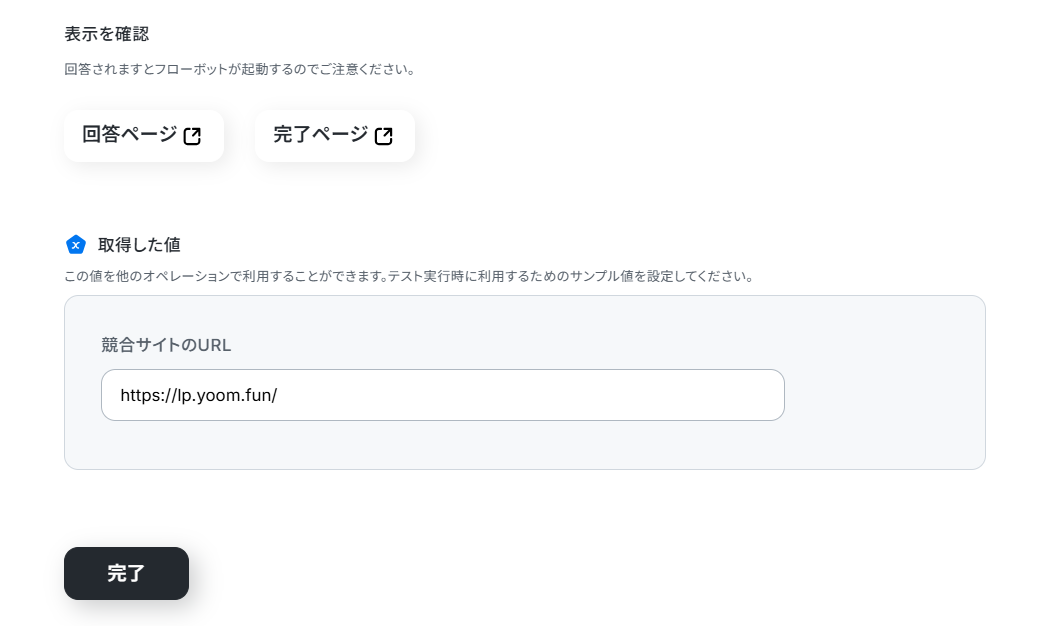Click the 回答ページ text label
The image size is (1041, 626).
(x=129, y=135)
